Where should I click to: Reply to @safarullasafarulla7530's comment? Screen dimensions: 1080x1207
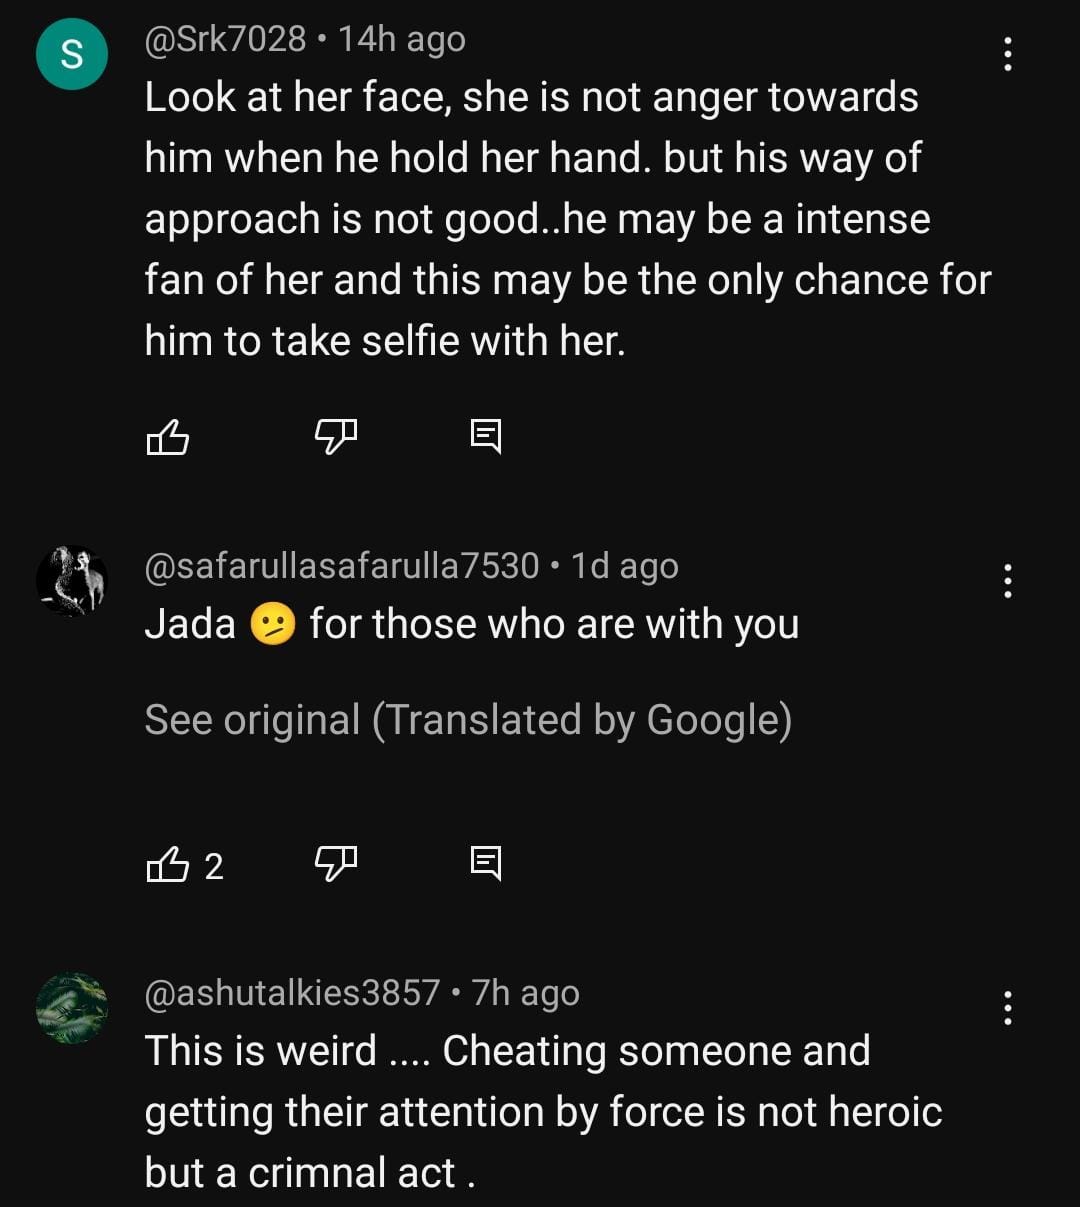tap(486, 865)
